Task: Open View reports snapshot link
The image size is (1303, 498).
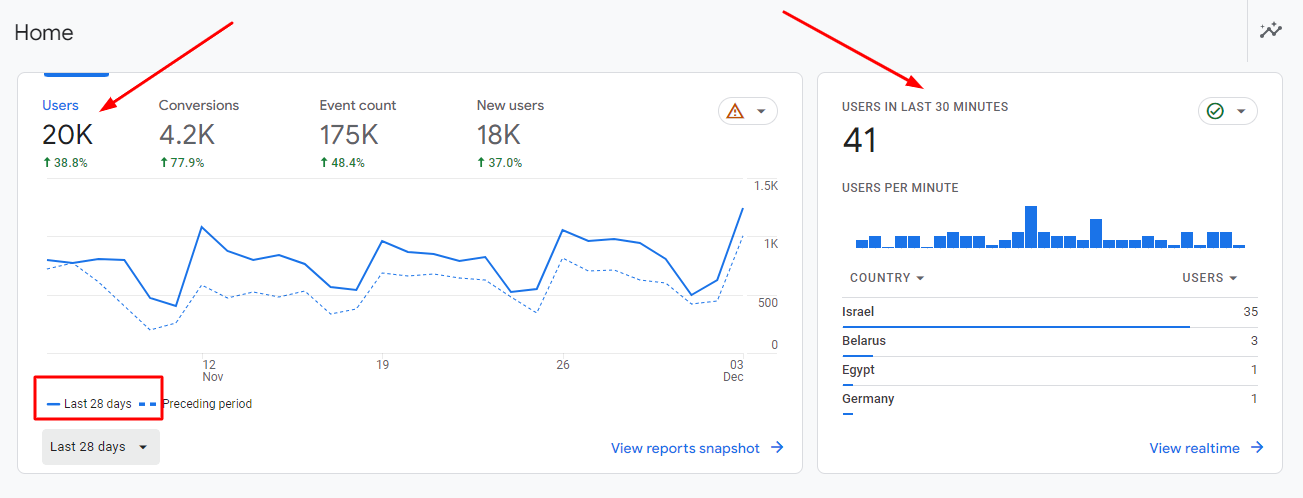Action: pyautogui.click(x=685, y=448)
